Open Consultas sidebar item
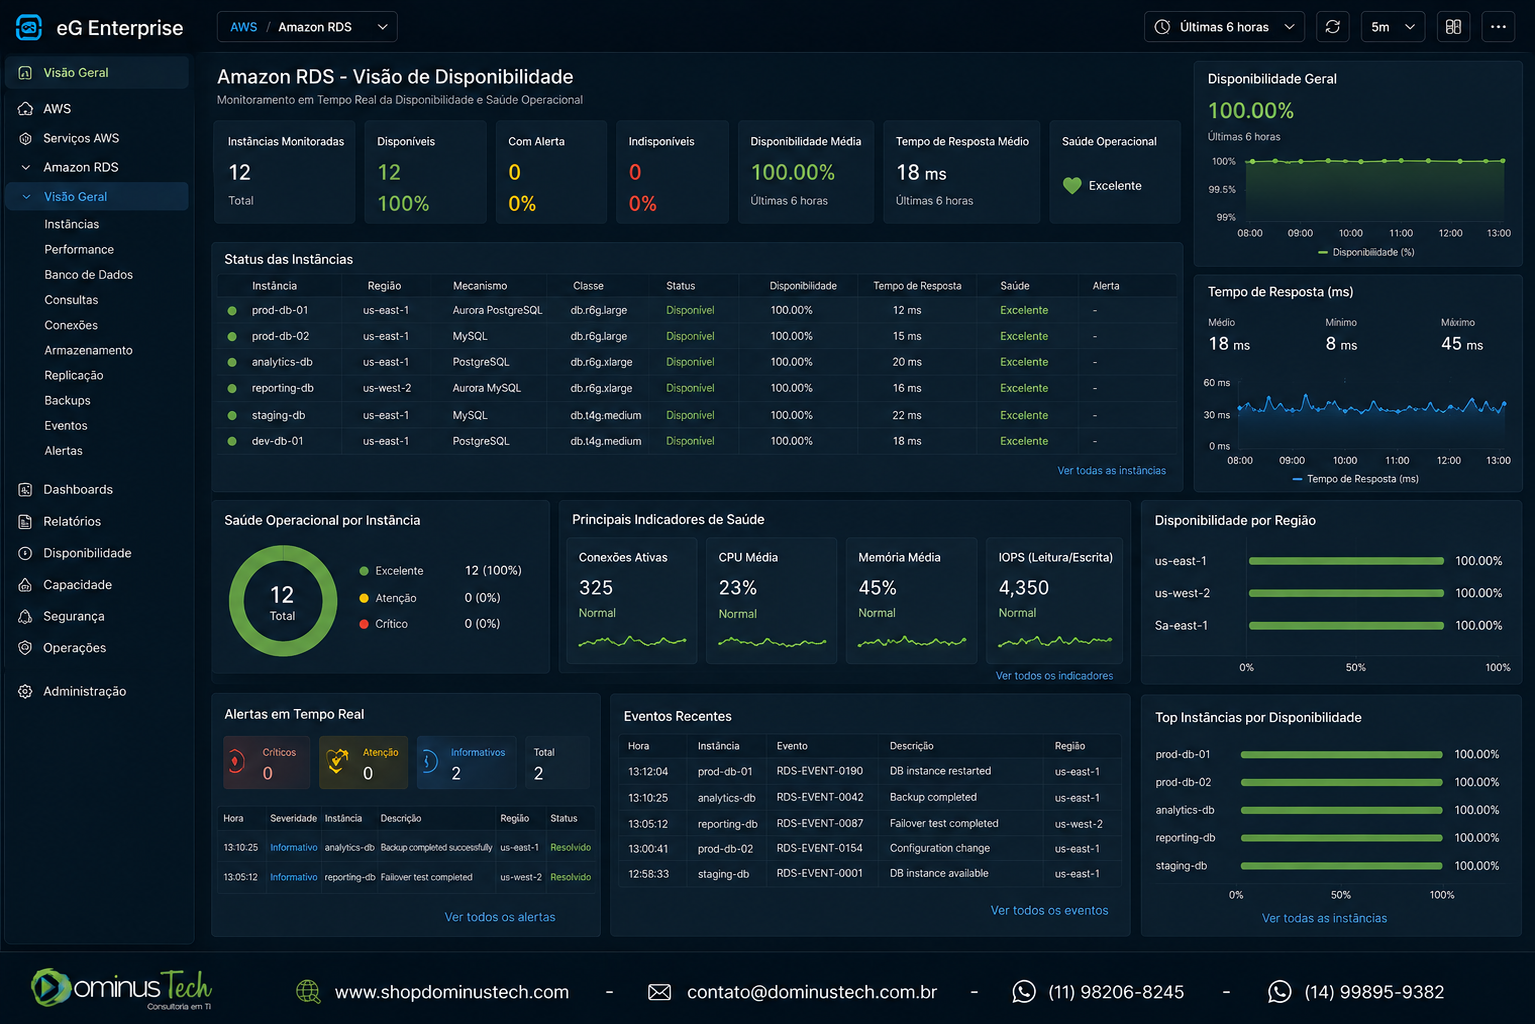 click(x=71, y=300)
